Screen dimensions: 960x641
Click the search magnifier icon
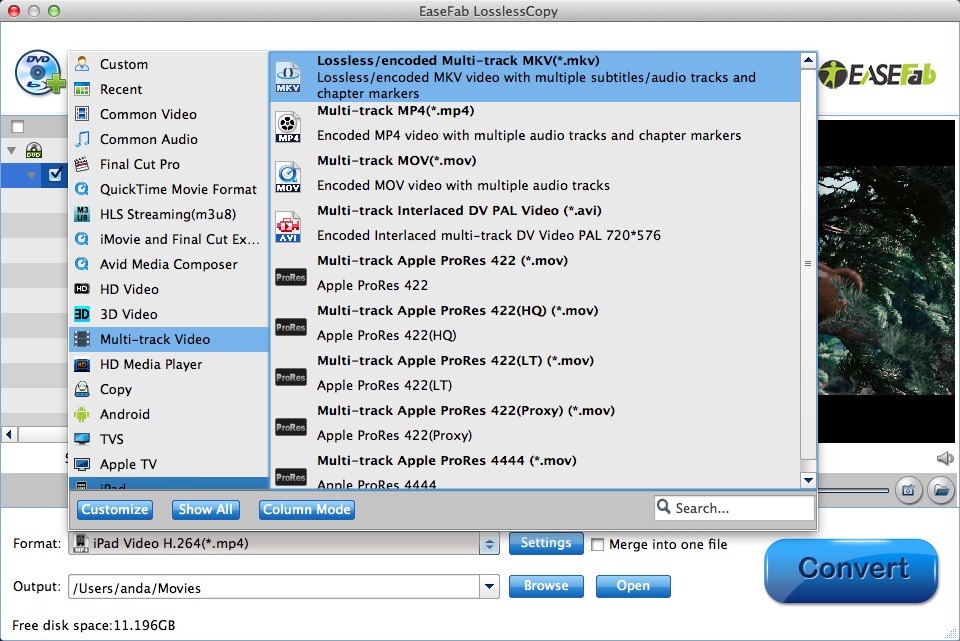pos(664,506)
